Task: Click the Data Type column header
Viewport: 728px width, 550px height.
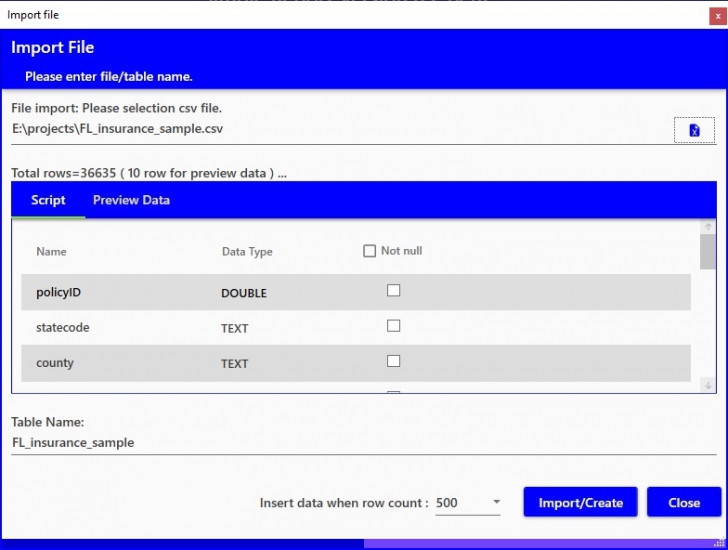Action: (x=247, y=252)
